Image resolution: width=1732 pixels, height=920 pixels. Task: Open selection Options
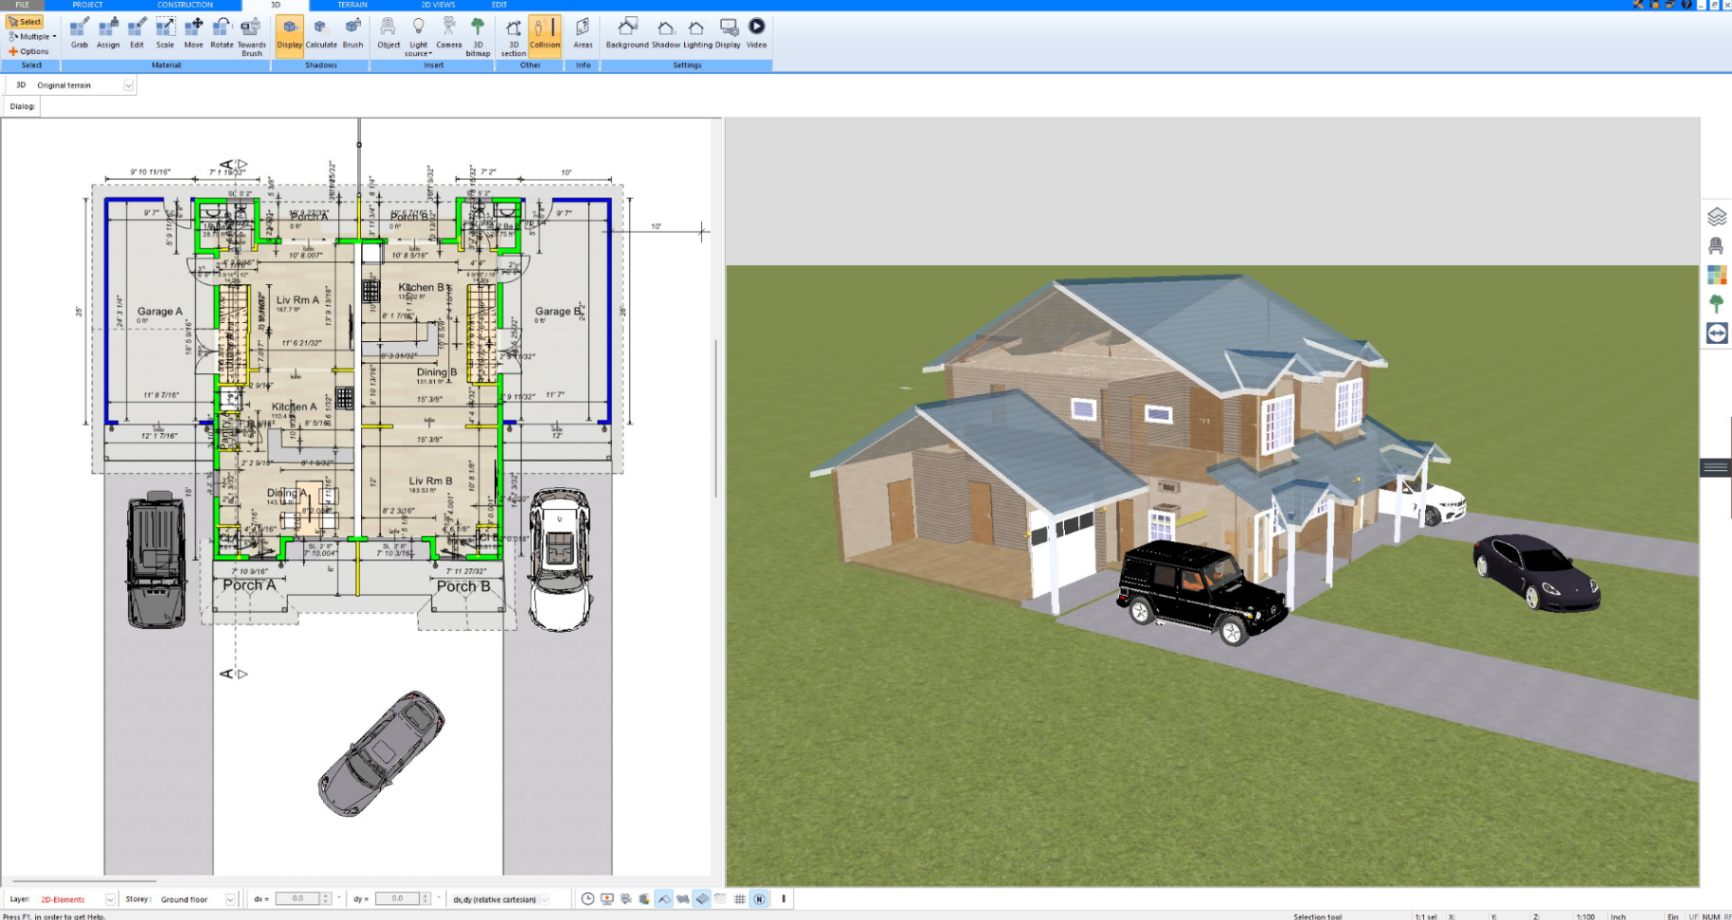pyautogui.click(x=29, y=51)
